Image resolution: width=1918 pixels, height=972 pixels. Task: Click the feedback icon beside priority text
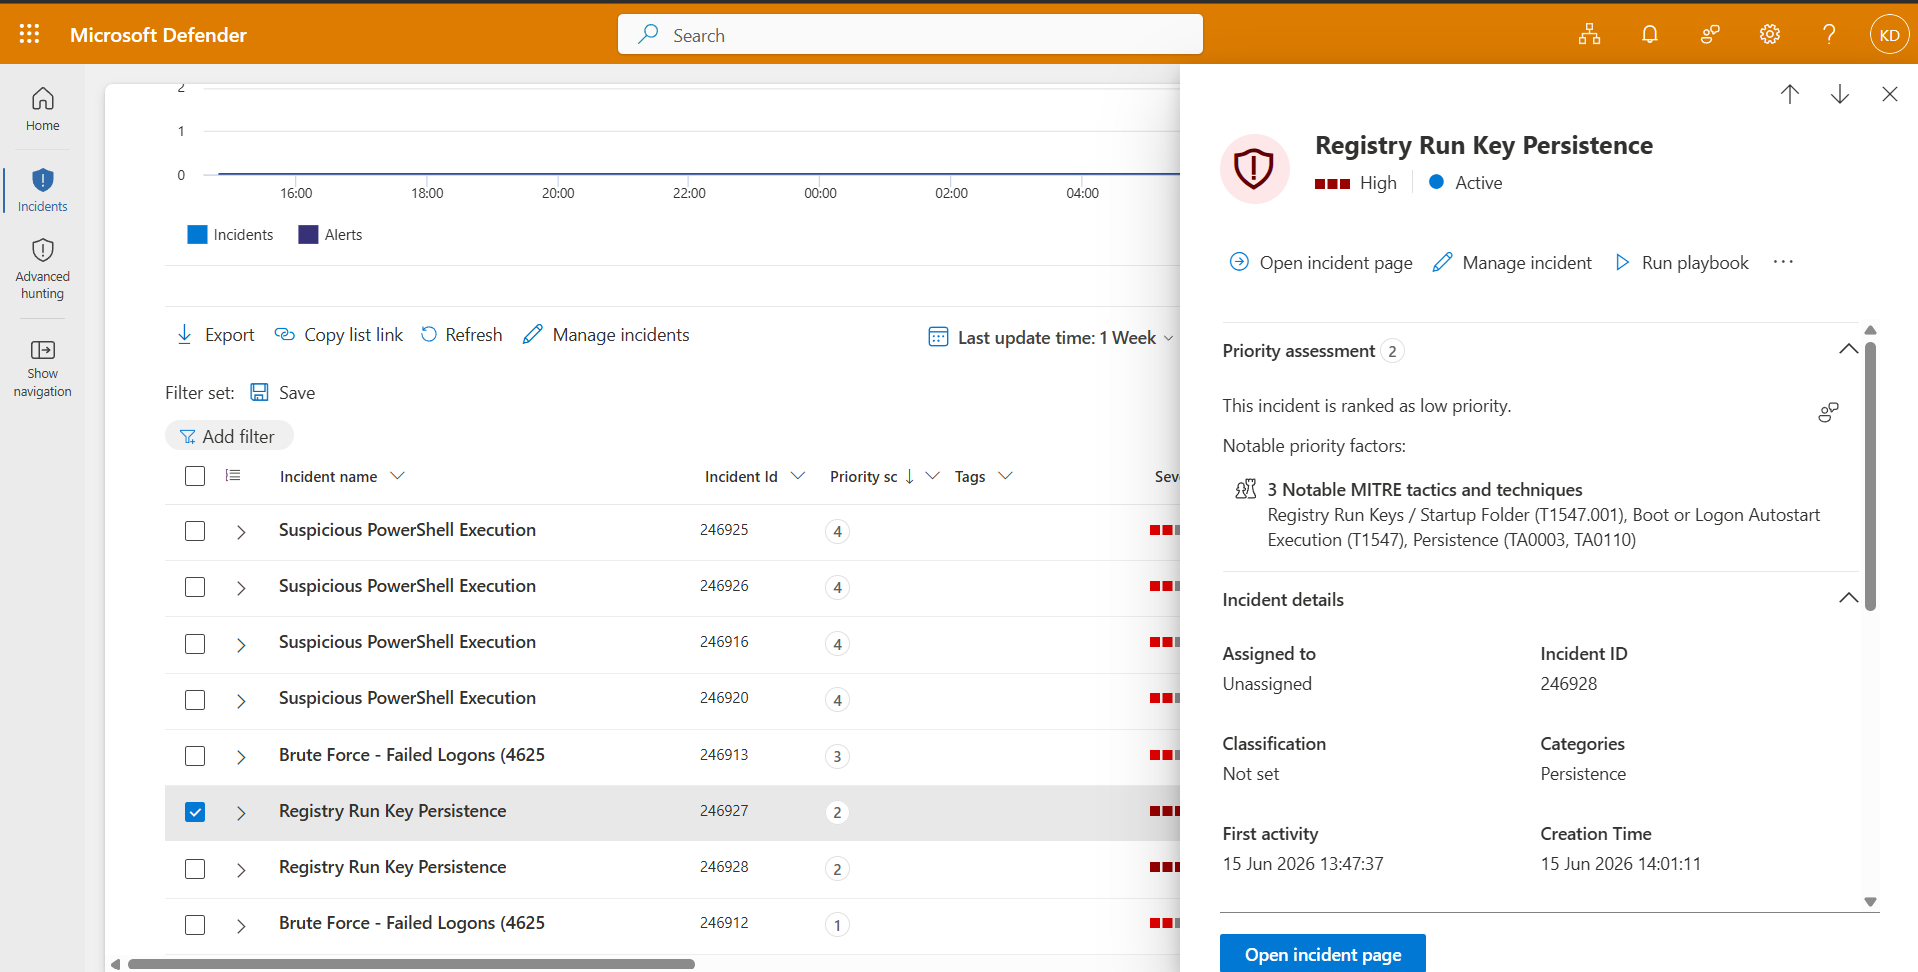pos(1828,412)
